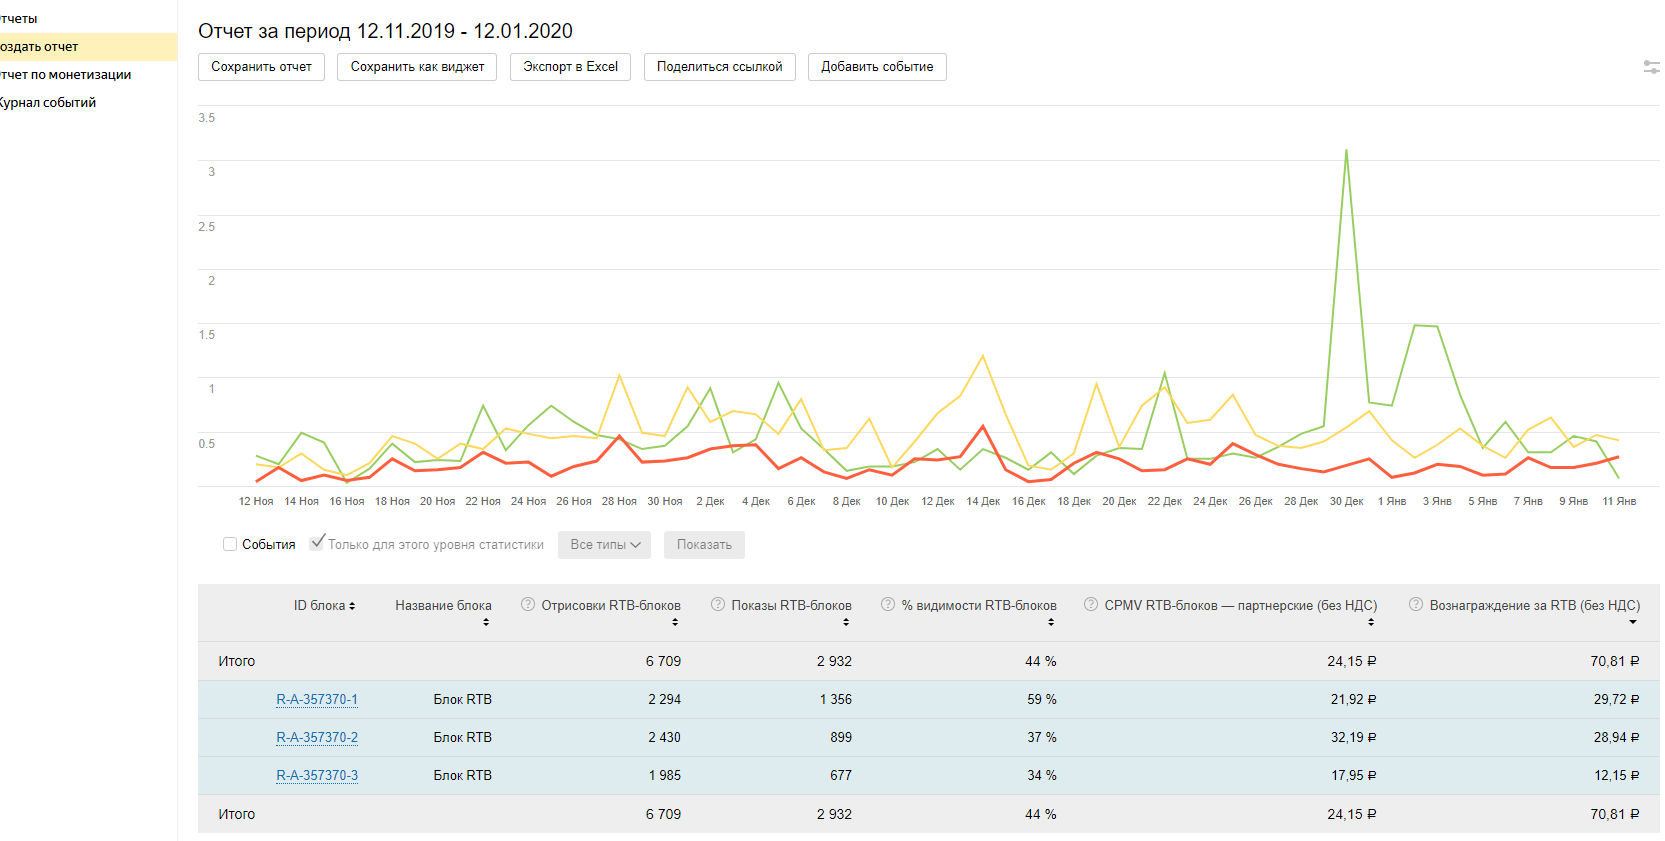Viewport: 1665px width, 841px height.
Task: Sort table by ID блока arrows
Action: (x=352, y=606)
